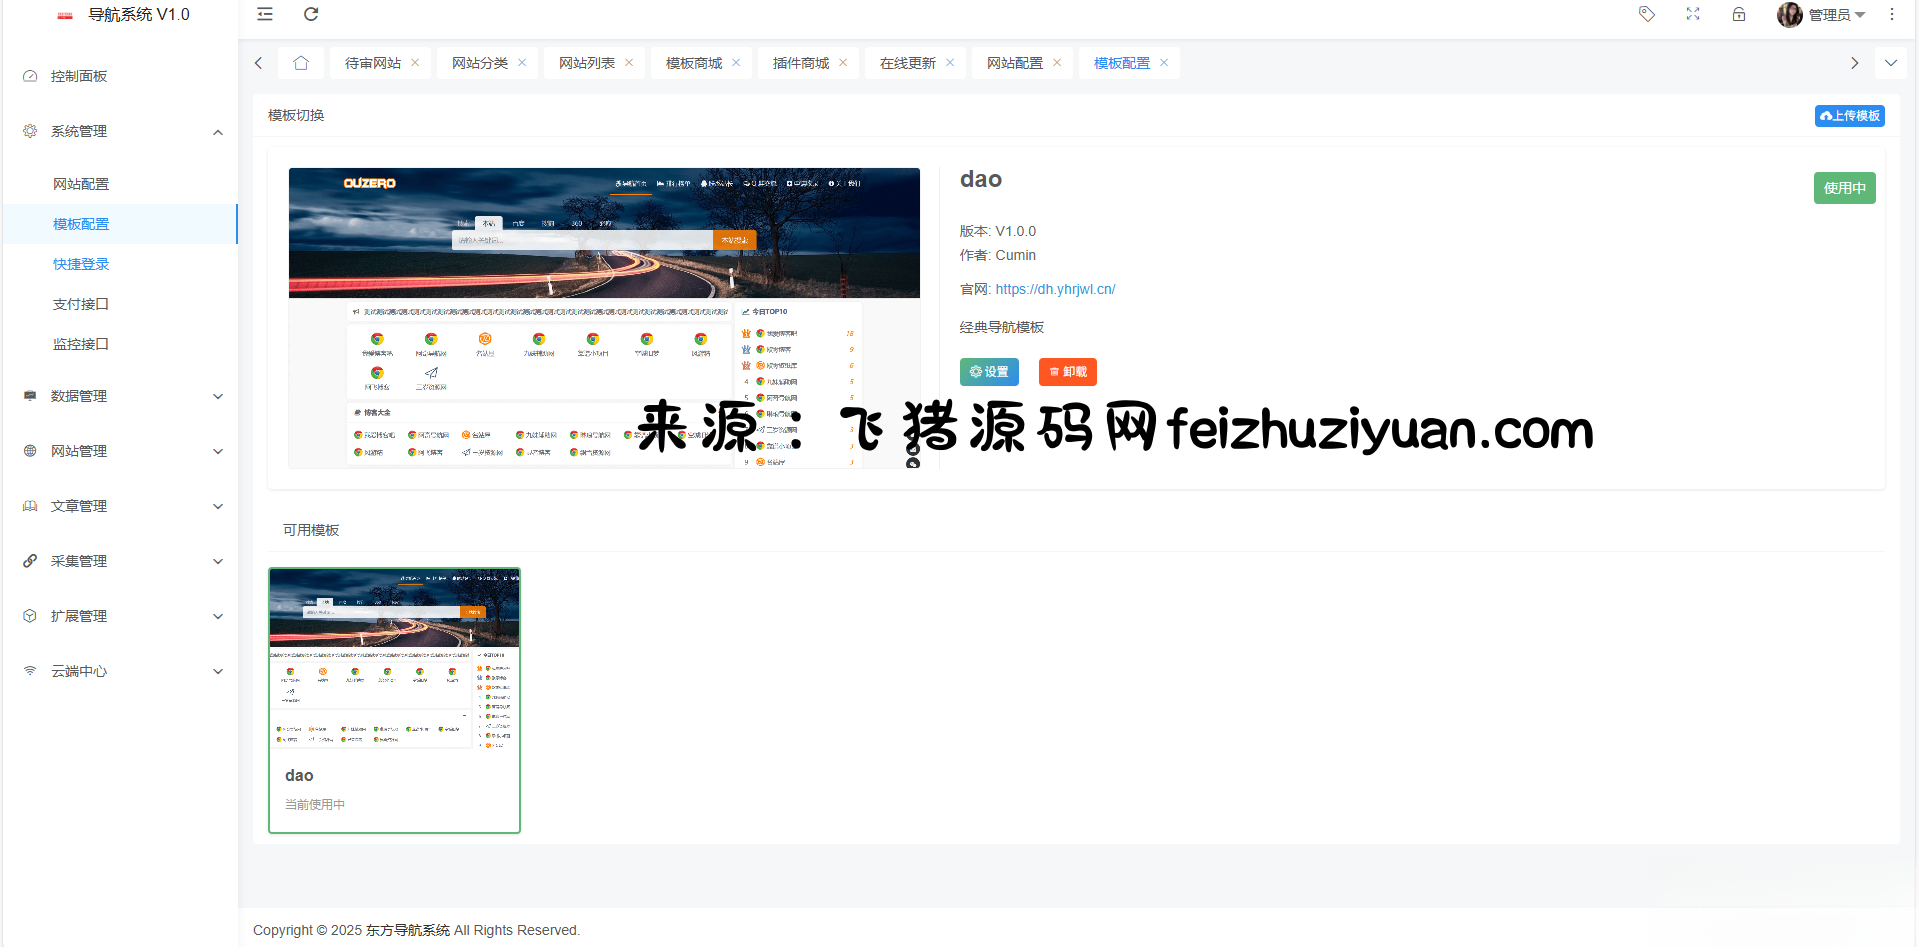Image resolution: width=1919 pixels, height=947 pixels.
Task: Open the https://dh.yhrjwl.cn/ official site link
Action: tap(1055, 289)
